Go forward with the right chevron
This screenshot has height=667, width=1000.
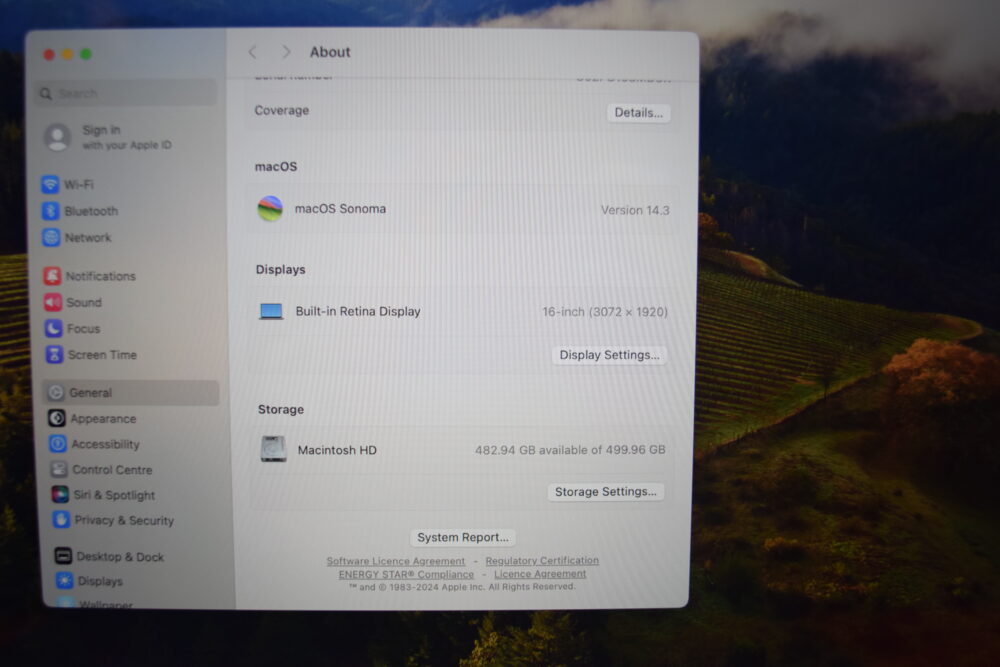[x=286, y=52]
